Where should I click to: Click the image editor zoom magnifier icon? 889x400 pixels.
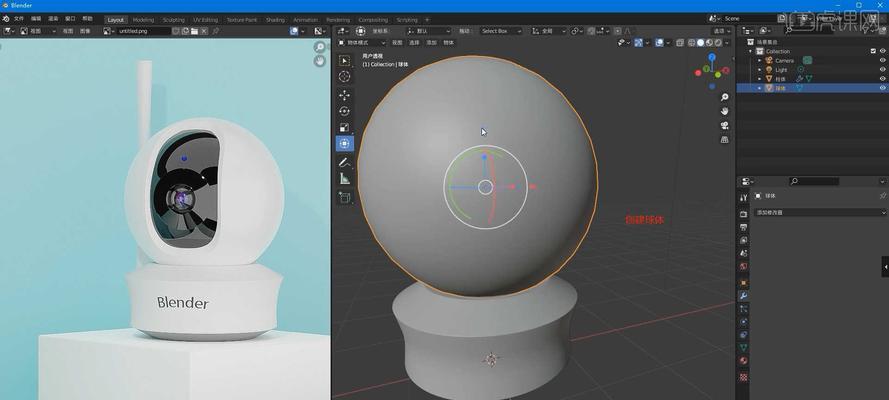(320, 47)
